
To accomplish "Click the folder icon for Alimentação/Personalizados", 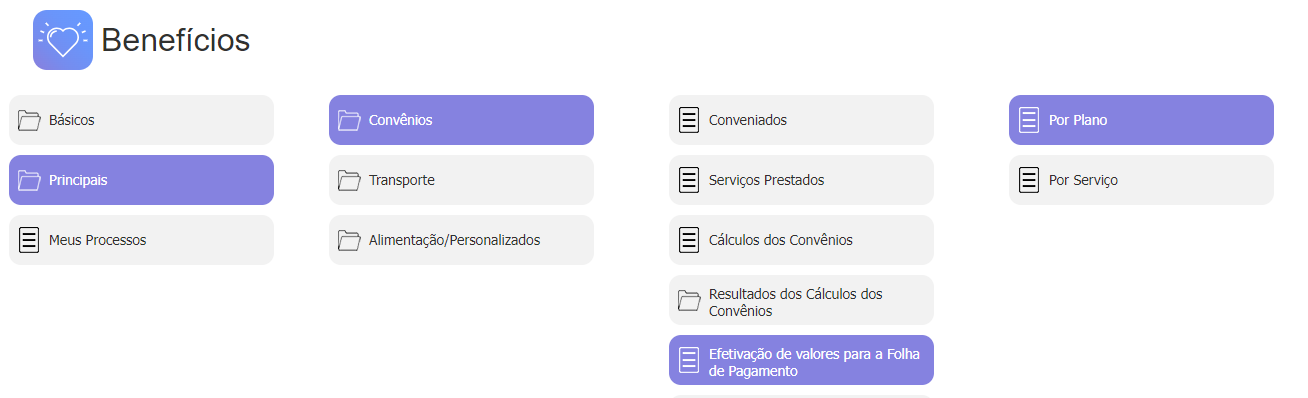I will (x=349, y=240).
